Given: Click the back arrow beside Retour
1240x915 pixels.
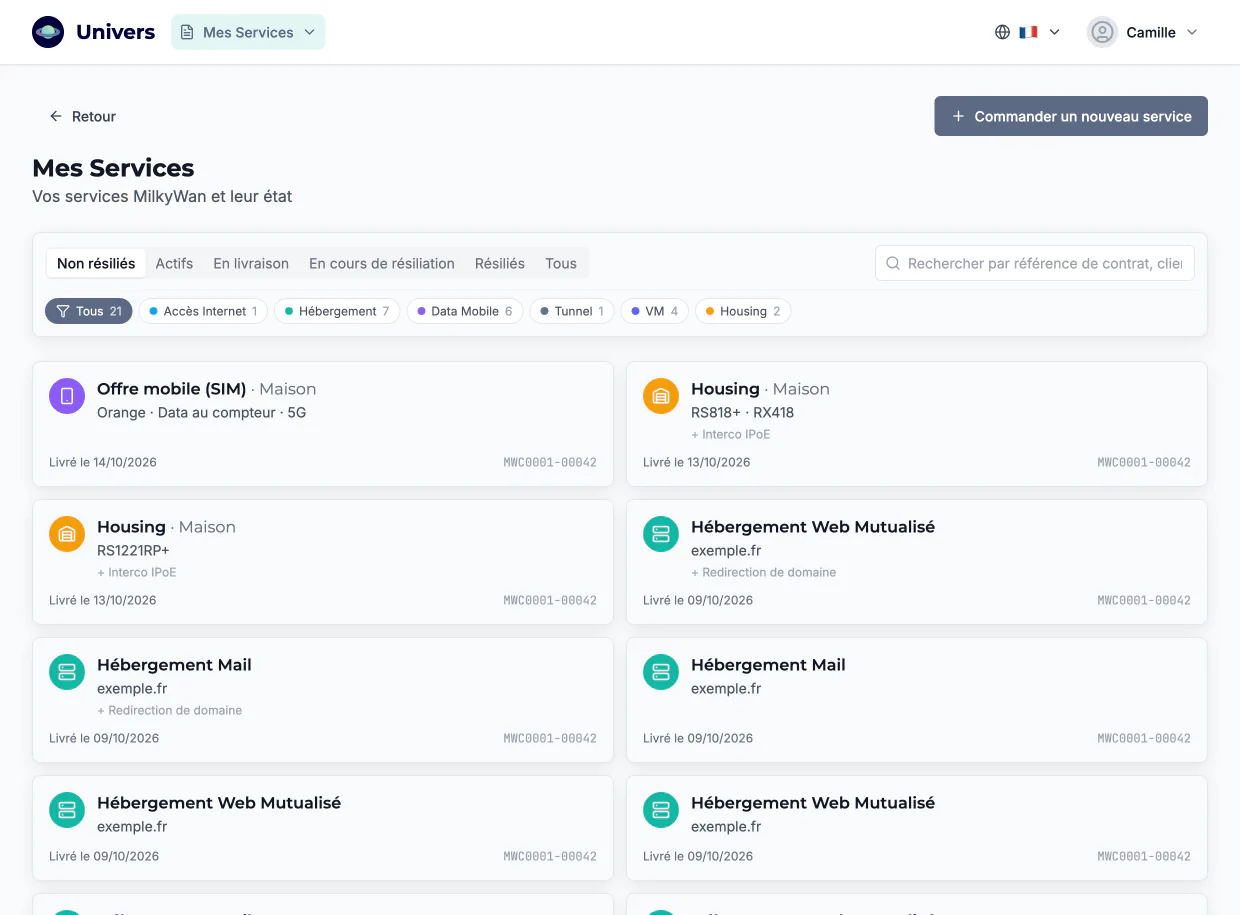Looking at the screenshot, I should pos(56,116).
